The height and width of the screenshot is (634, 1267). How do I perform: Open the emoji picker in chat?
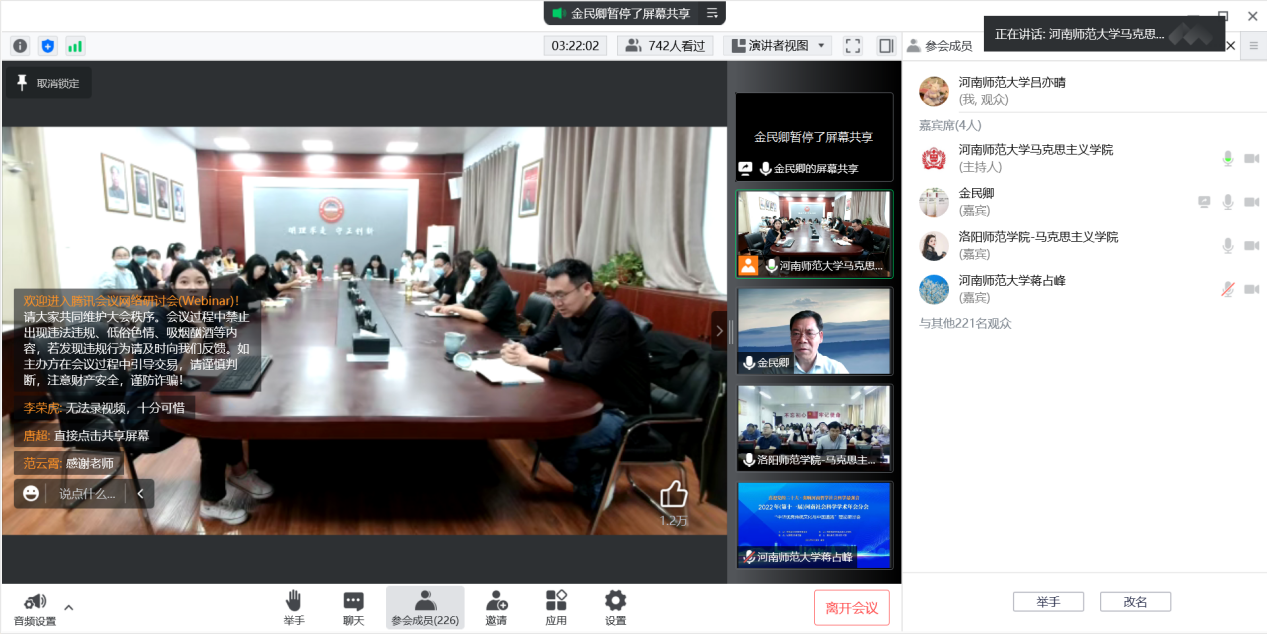pos(31,493)
